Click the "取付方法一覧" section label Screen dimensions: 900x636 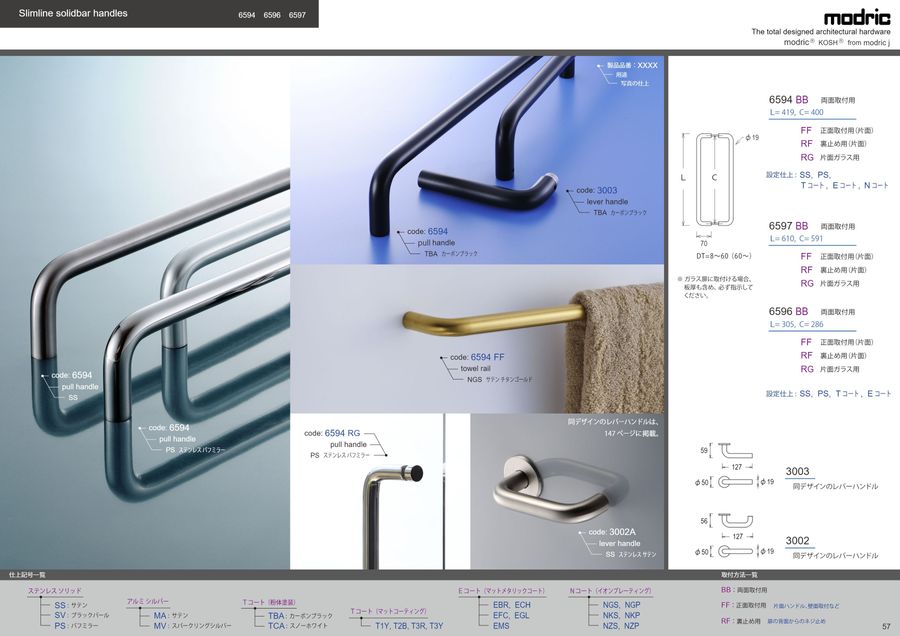[x=739, y=575]
